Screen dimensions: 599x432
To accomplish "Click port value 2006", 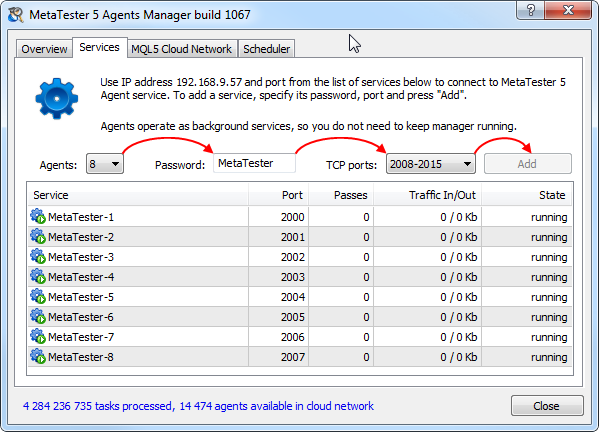I will pyautogui.click(x=293, y=337).
